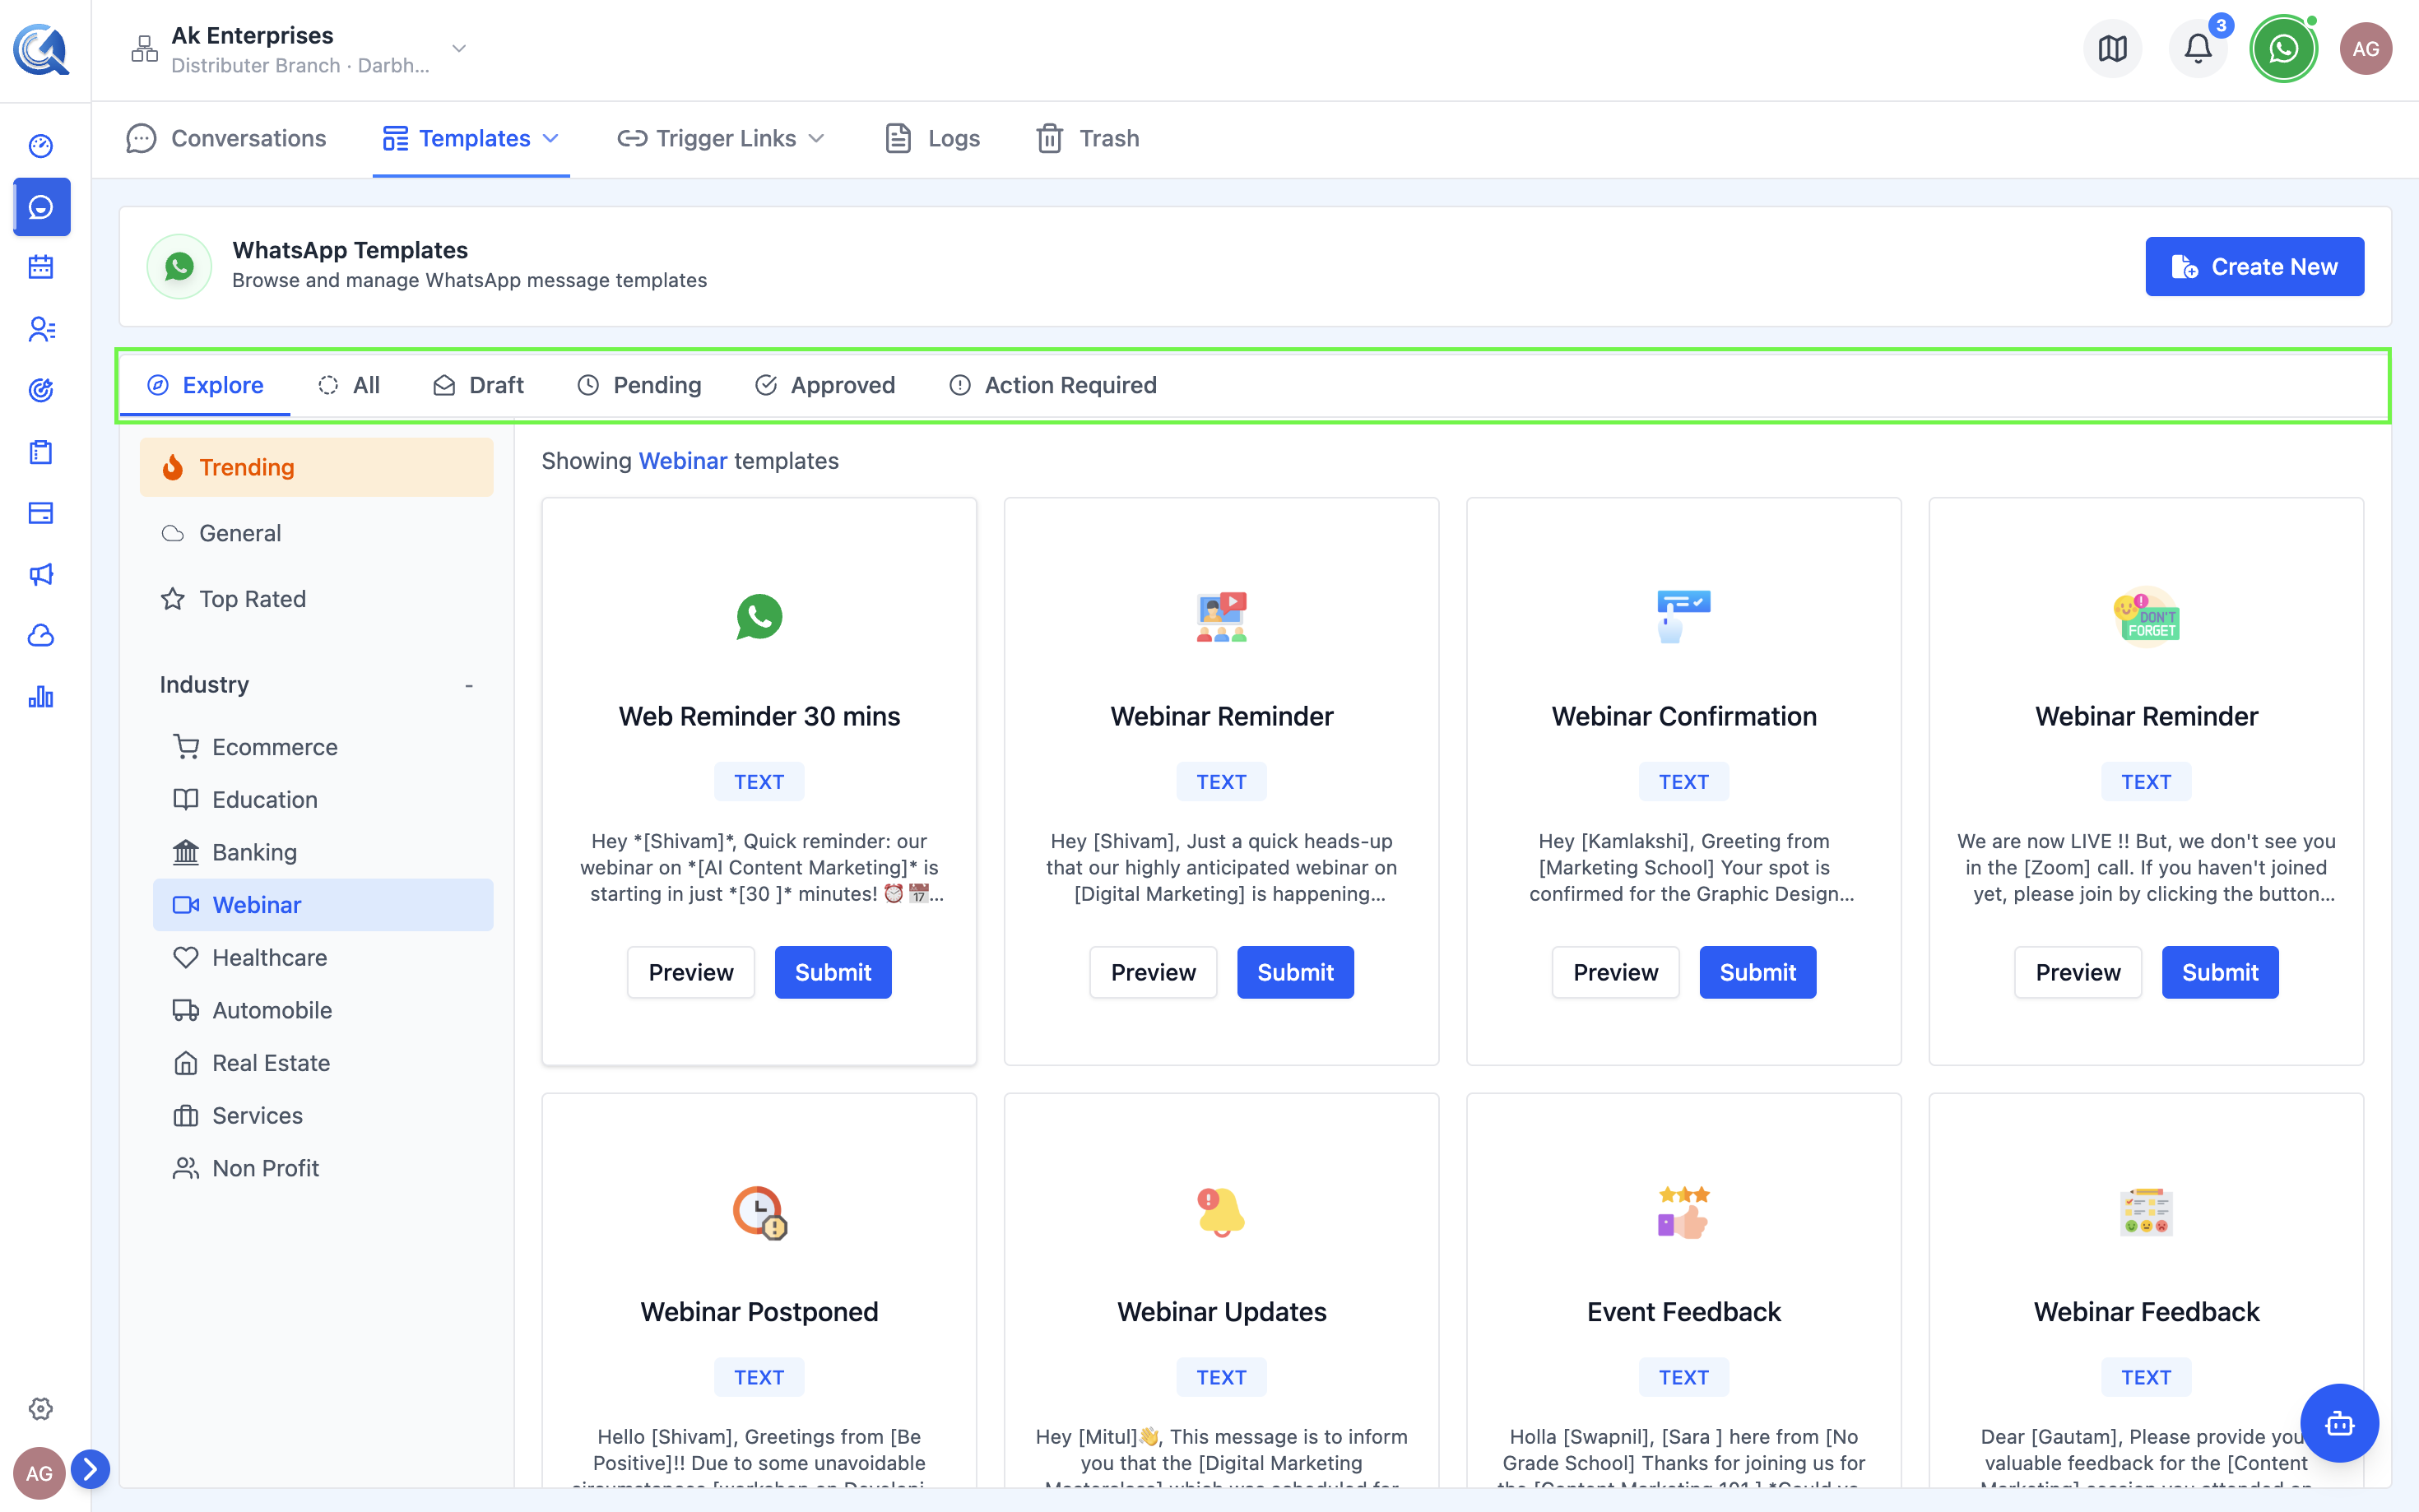The width and height of the screenshot is (2419, 1512).
Task: Click the Webinar Postponed clock thumbnail
Action: (759, 1212)
